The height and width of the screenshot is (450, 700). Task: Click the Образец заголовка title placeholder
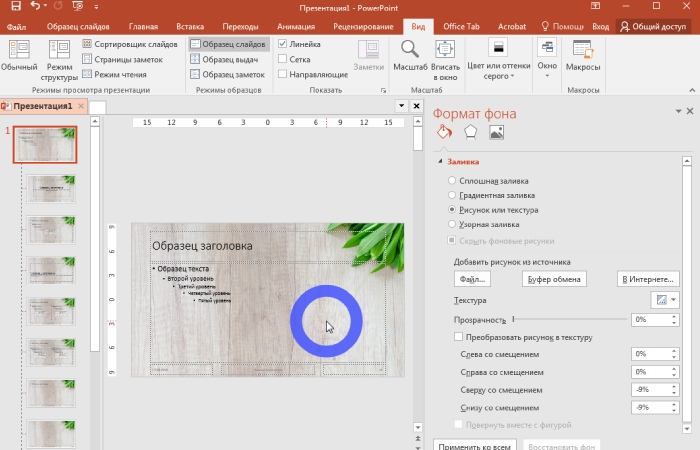[268, 246]
